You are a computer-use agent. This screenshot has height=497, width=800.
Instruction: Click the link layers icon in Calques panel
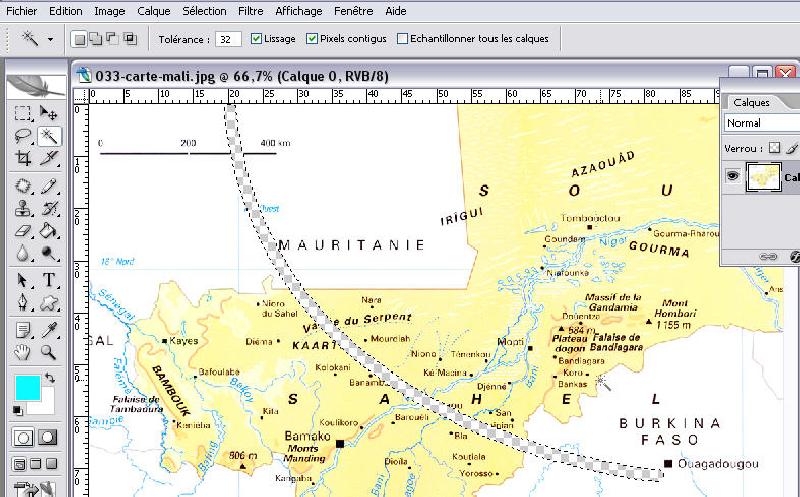pyautogui.click(x=768, y=257)
